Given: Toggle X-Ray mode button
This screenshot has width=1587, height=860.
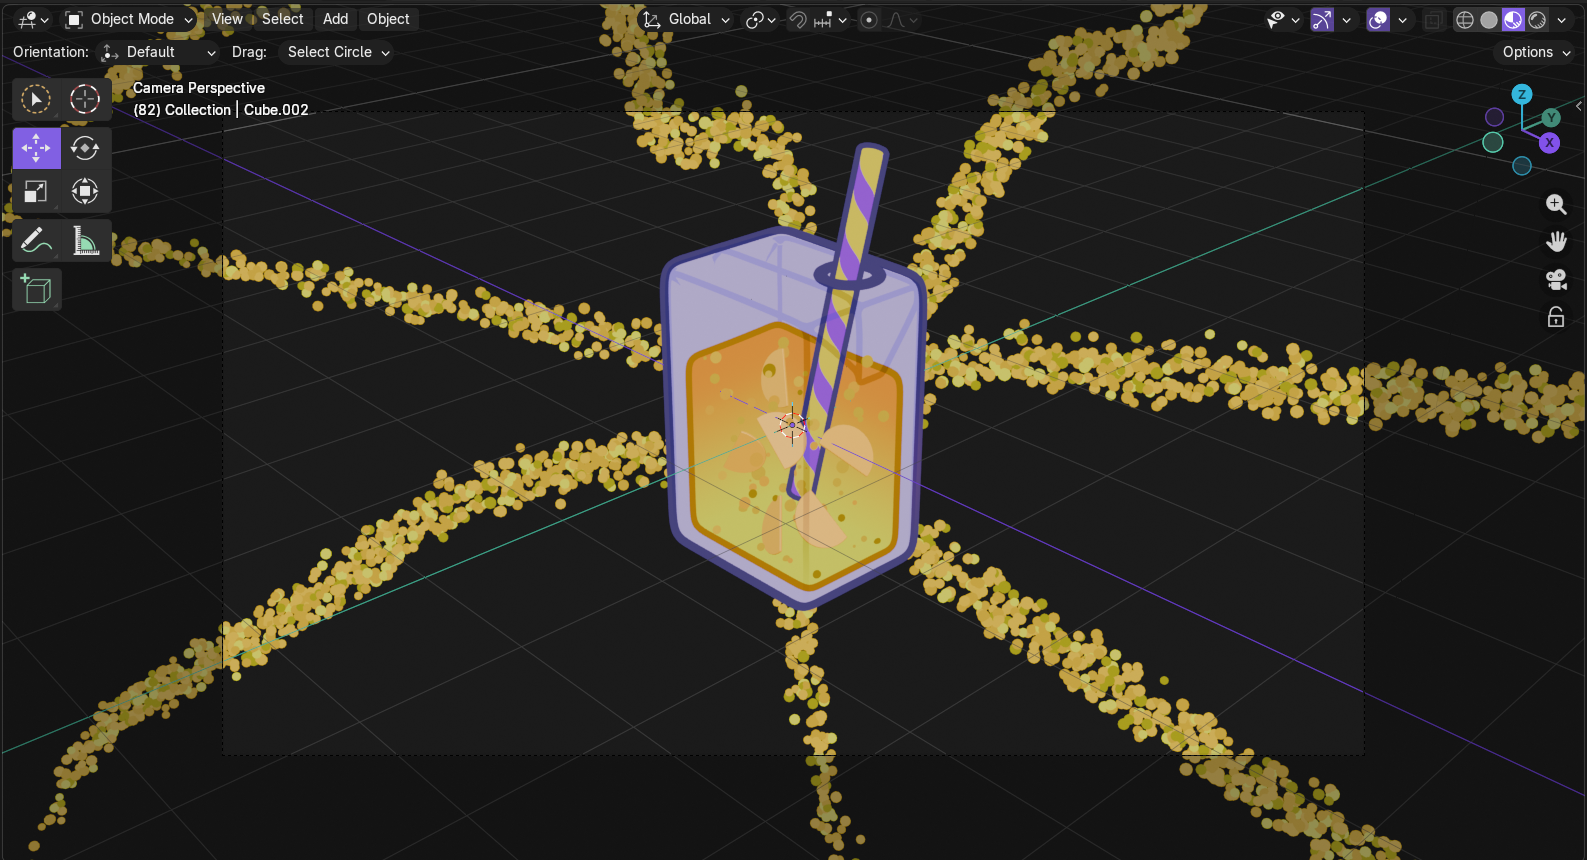Looking at the screenshot, I should coord(1434,20).
